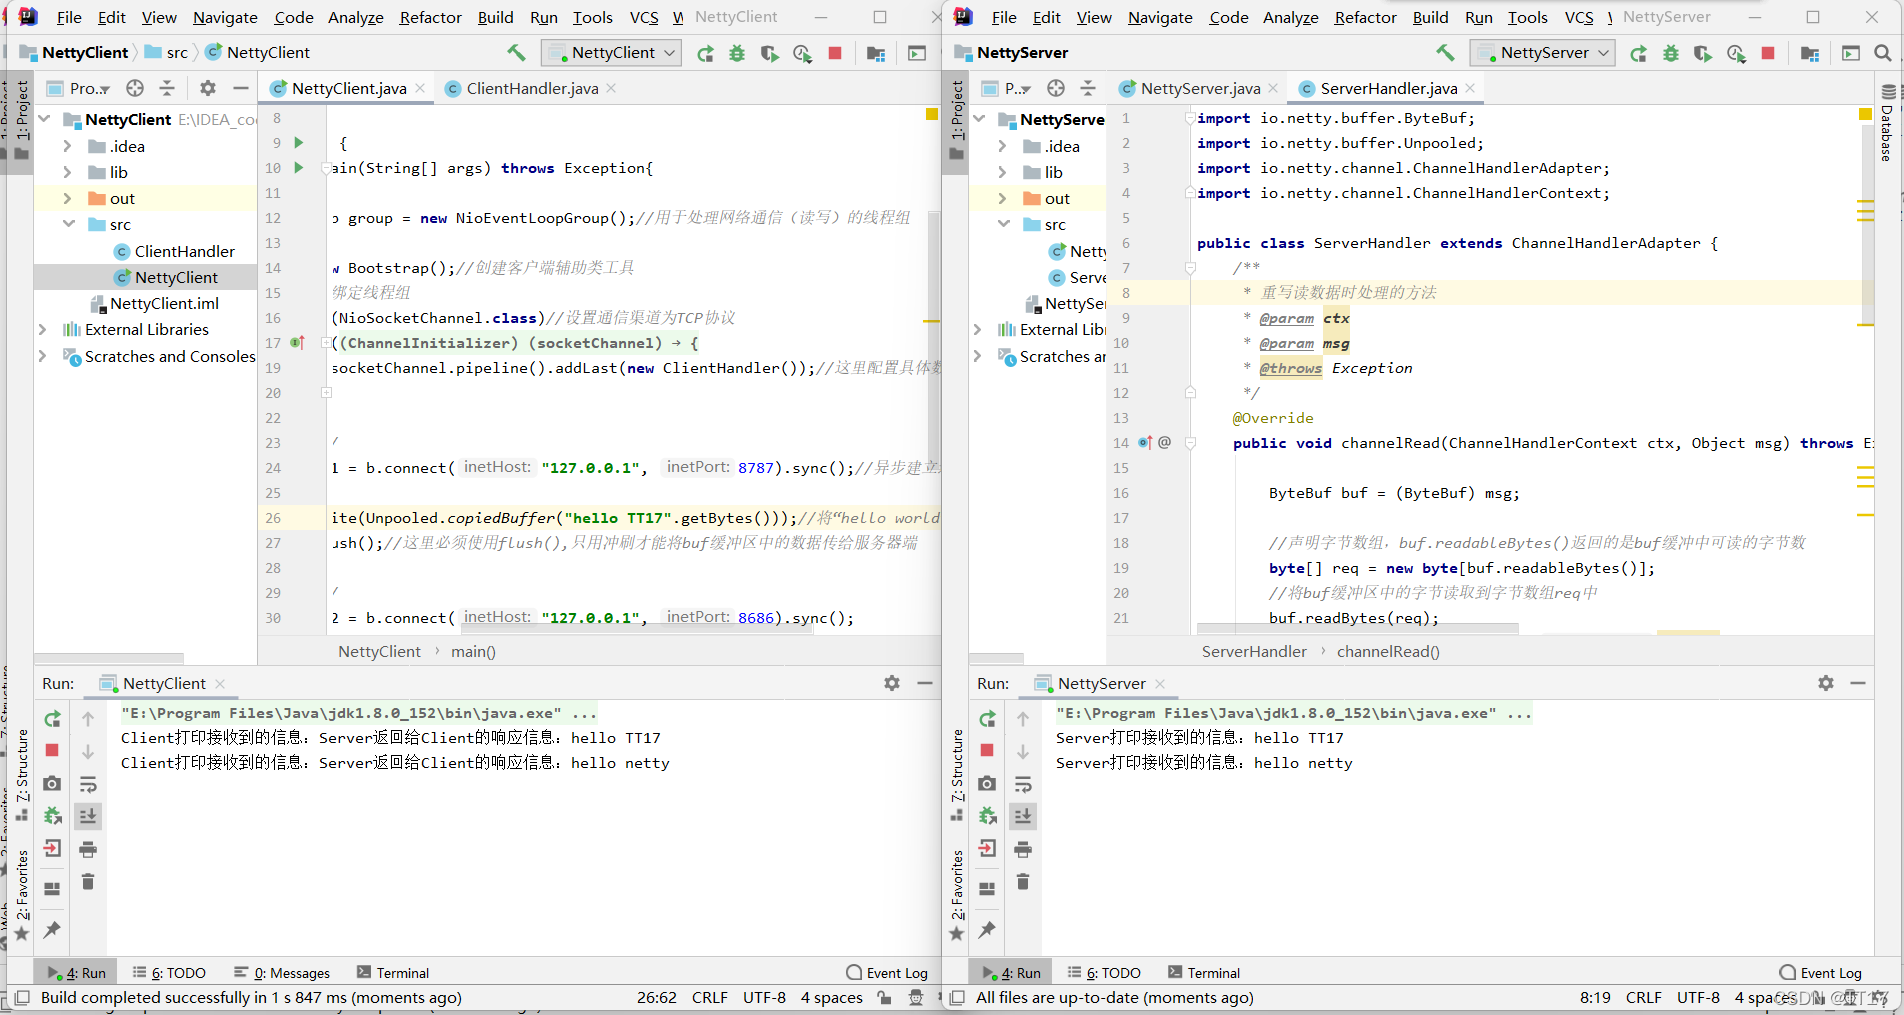Open 6: TODO tab in NettyServer window
The image size is (1904, 1015).
[x=1103, y=972]
